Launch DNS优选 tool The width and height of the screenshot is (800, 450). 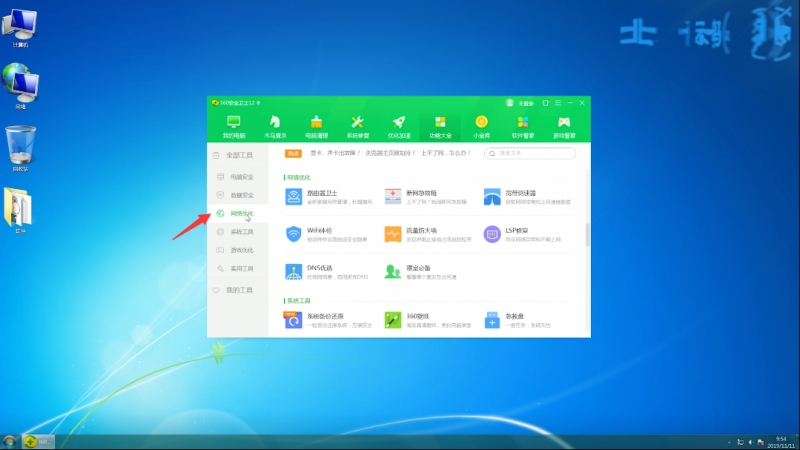point(327,271)
